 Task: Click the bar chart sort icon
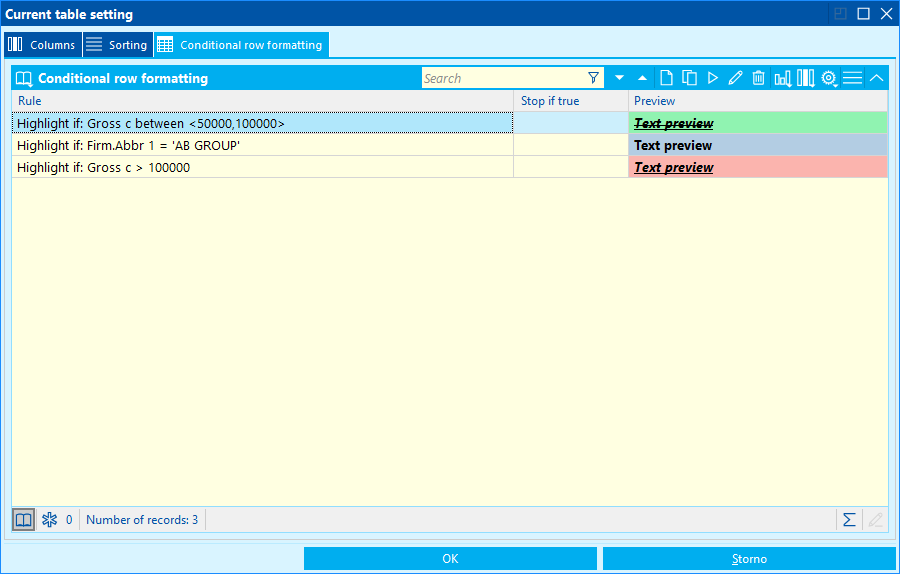tap(782, 78)
